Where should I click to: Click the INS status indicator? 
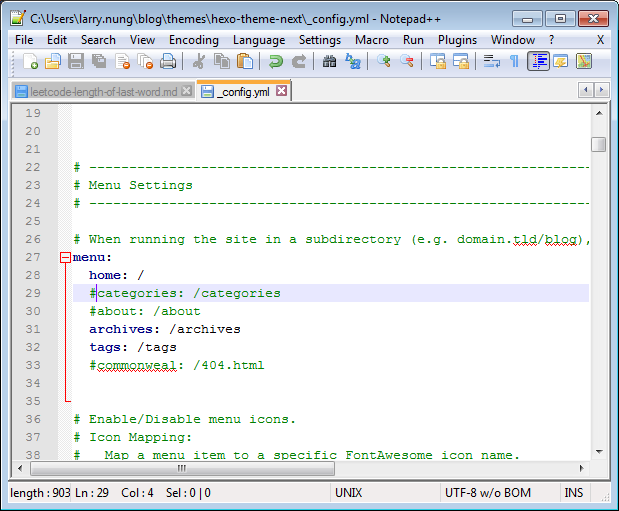(574, 493)
